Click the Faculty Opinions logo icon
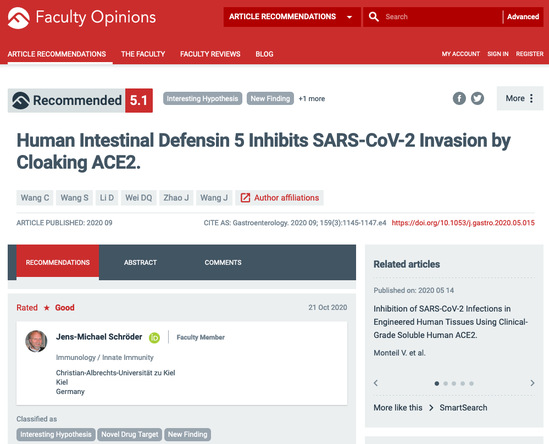This screenshot has width=549, height=444. click(x=19, y=18)
